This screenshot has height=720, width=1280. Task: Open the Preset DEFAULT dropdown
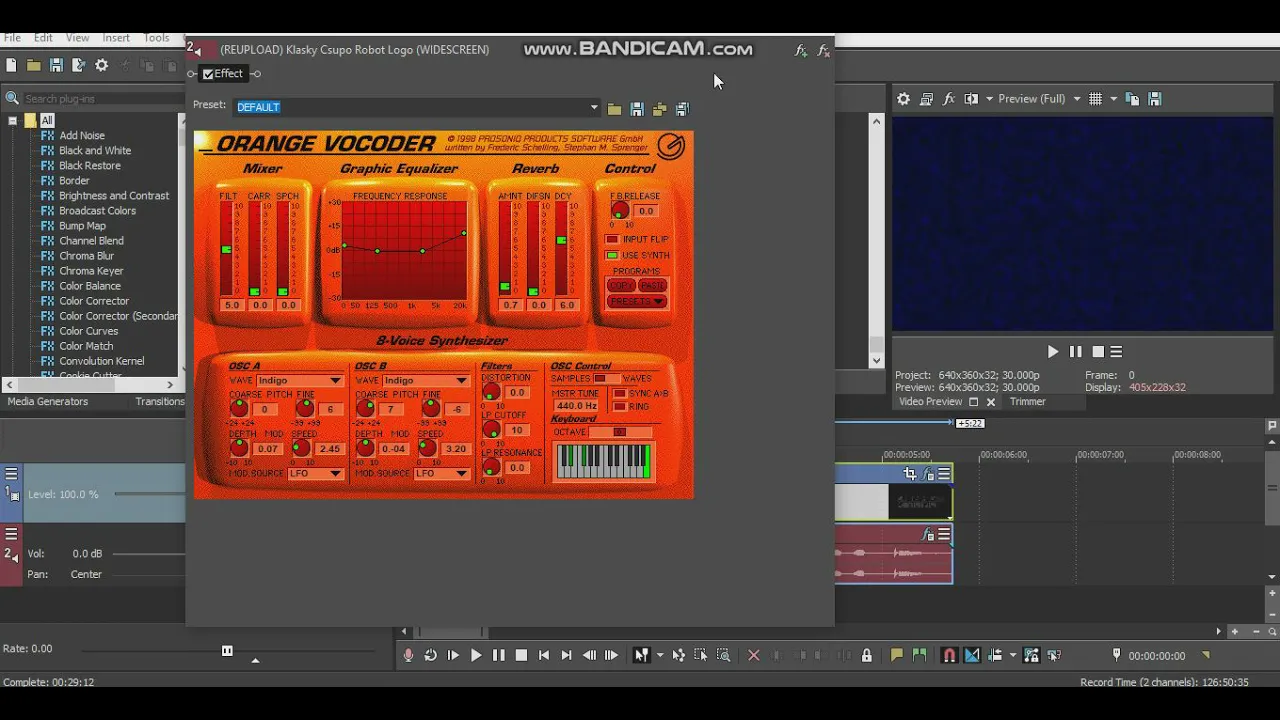[x=594, y=107]
